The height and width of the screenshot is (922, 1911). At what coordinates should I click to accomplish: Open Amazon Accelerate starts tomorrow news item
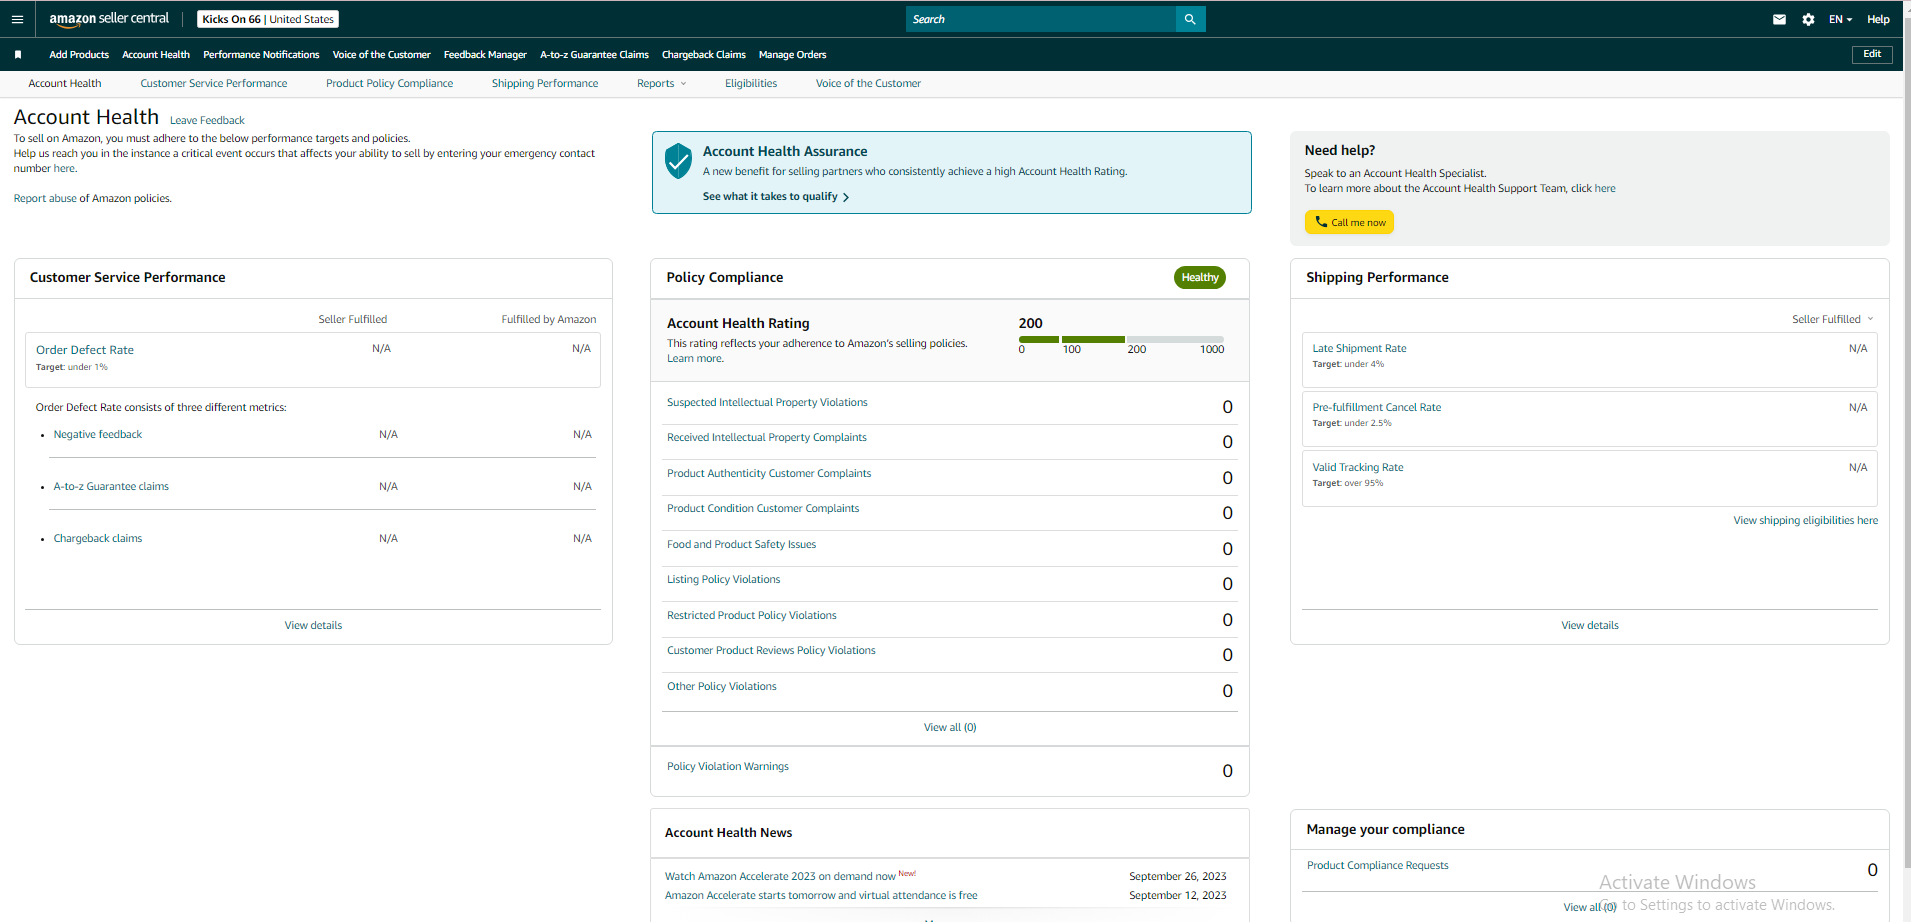pos(821,896)
